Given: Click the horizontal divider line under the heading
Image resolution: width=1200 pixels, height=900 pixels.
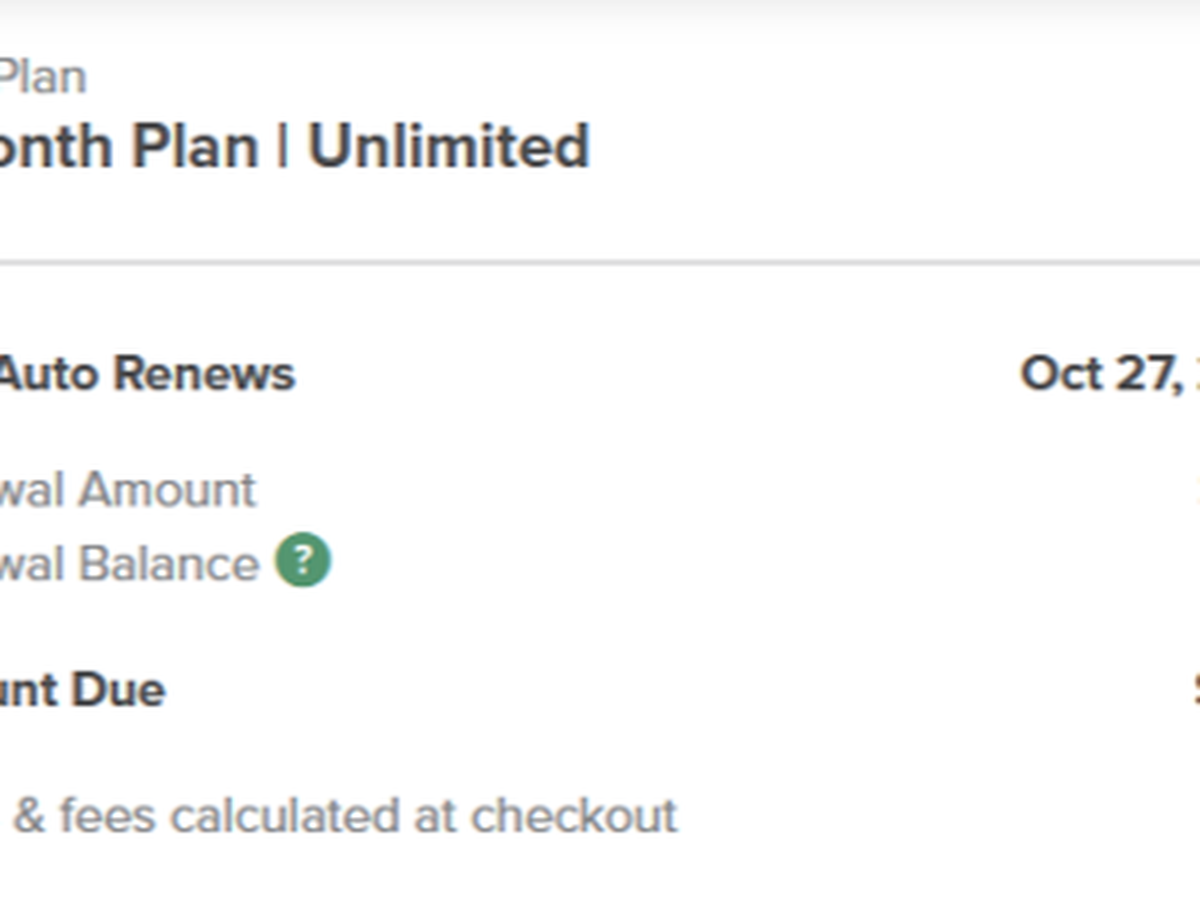Looking at the screenshot, I should coord(600,263).
